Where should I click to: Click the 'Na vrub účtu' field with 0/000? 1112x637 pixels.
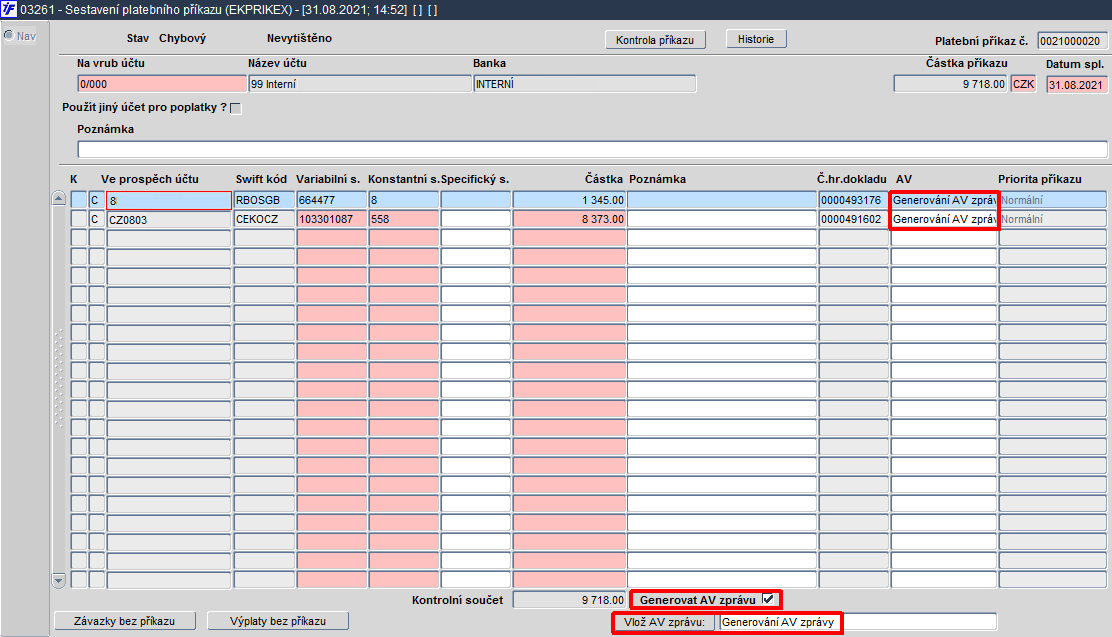(162, 84)
